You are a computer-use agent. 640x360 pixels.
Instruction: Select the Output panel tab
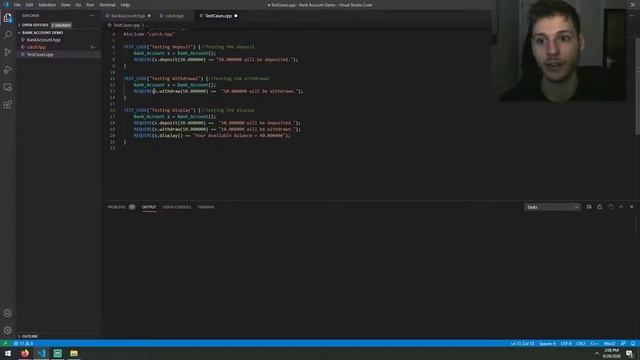(x=149, y=207)
